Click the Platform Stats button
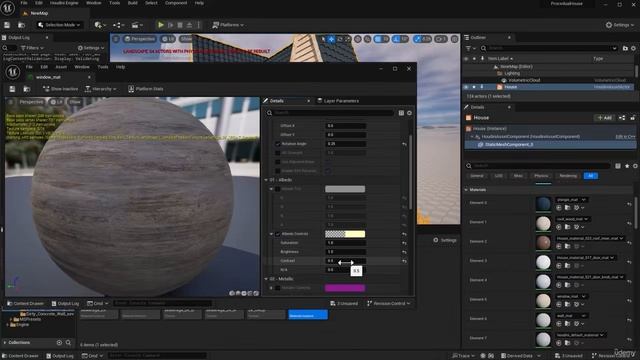Image resolution: width=640 pixels, height=360 pixels. (x=145, y=89)
